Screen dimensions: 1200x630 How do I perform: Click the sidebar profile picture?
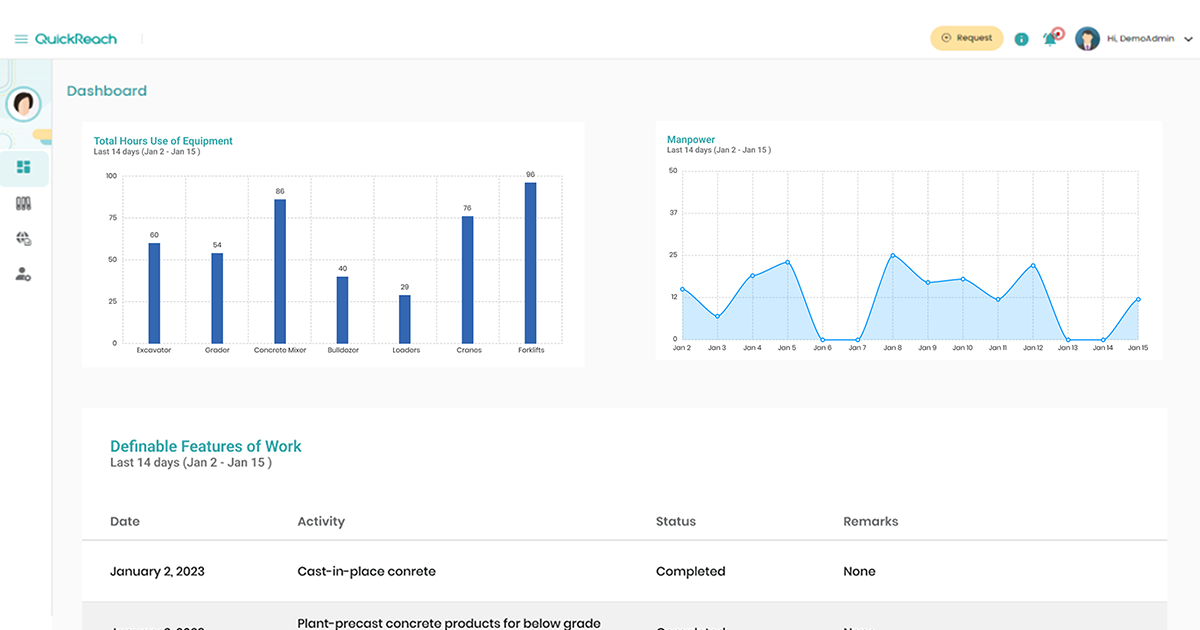[x=22, y=104]
